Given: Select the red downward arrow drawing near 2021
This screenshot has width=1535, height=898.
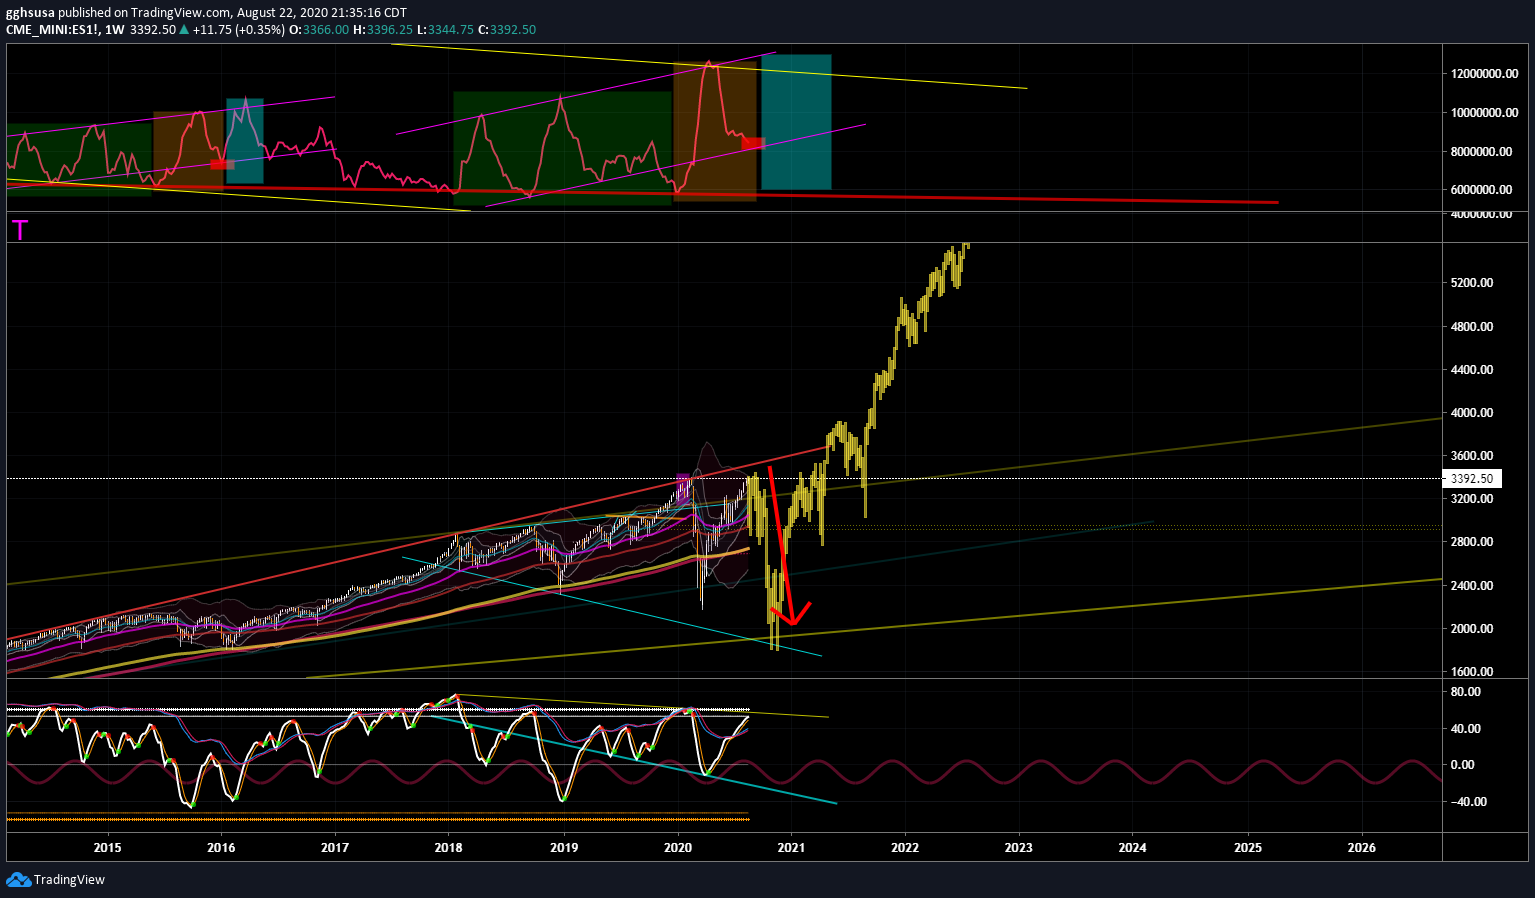Looking at the screenshot, I should [789, 547].
